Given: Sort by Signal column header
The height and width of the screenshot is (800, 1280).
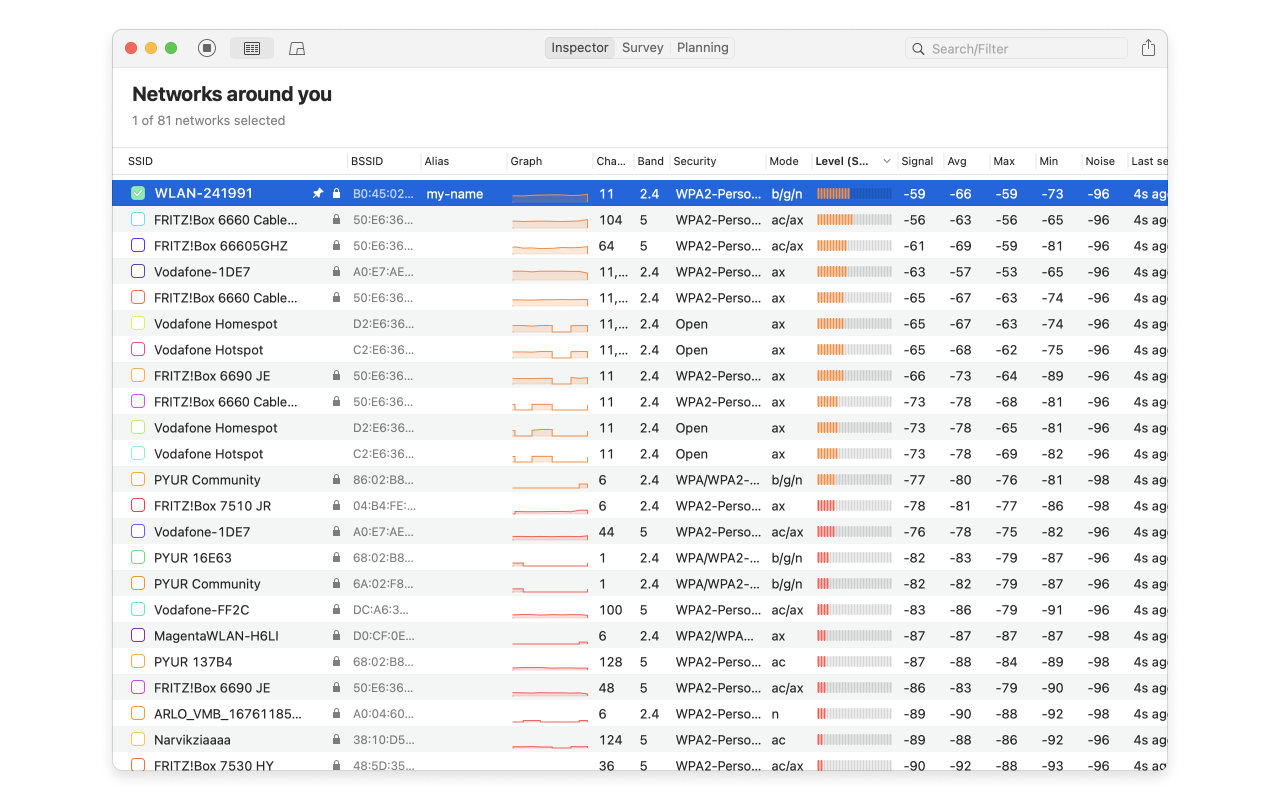Looking at the screenshot, I should [x=917, y=161].
